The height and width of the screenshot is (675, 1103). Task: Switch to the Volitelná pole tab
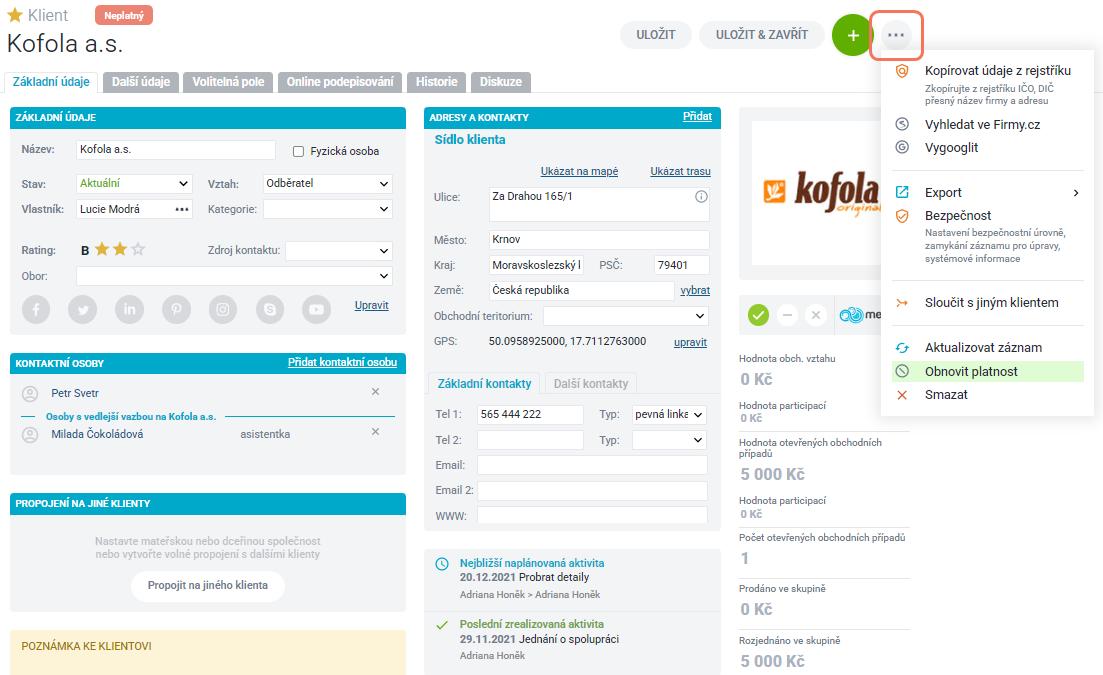coord(228,82)
